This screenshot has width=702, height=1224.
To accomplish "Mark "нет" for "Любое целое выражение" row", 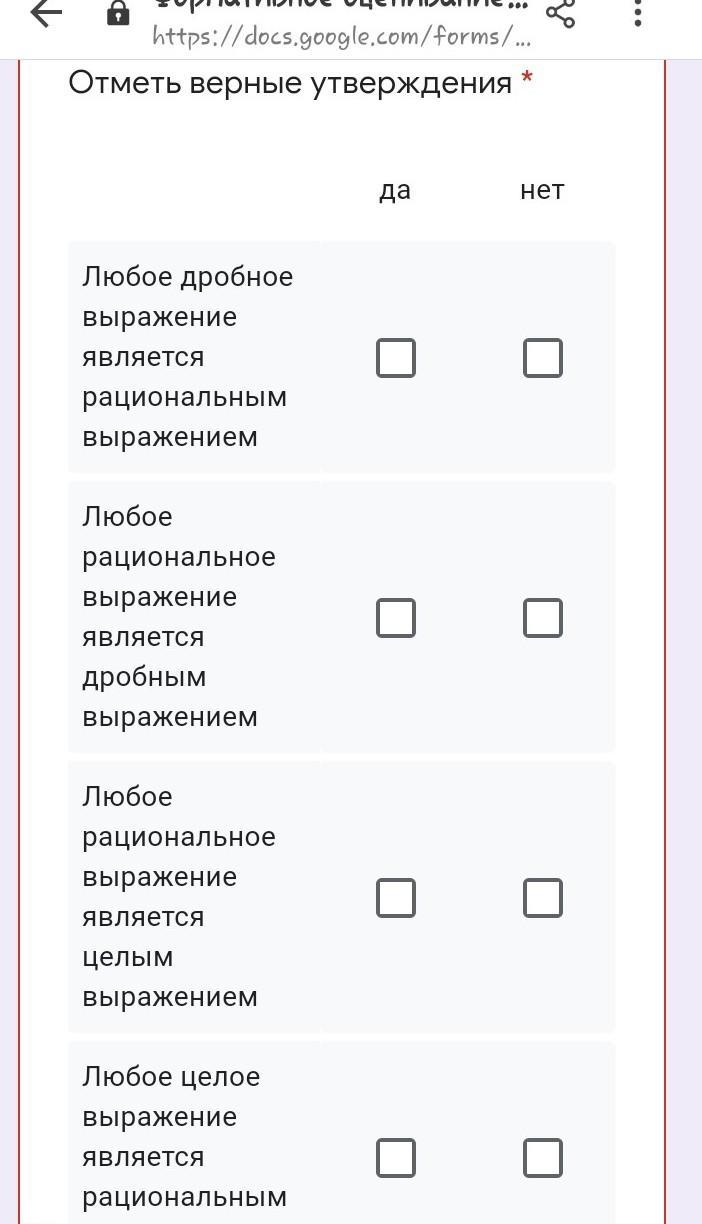I will coord(543,1158).
